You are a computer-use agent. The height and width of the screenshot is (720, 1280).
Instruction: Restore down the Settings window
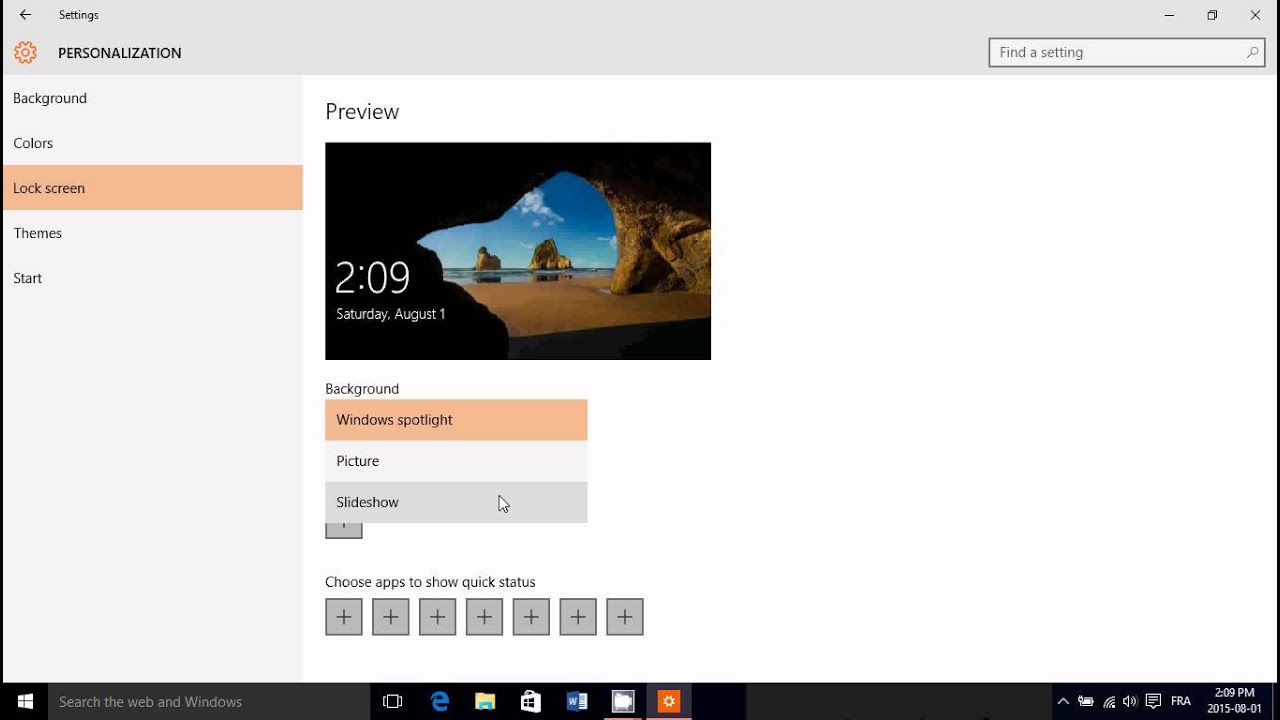click(x=1212, y=15)
